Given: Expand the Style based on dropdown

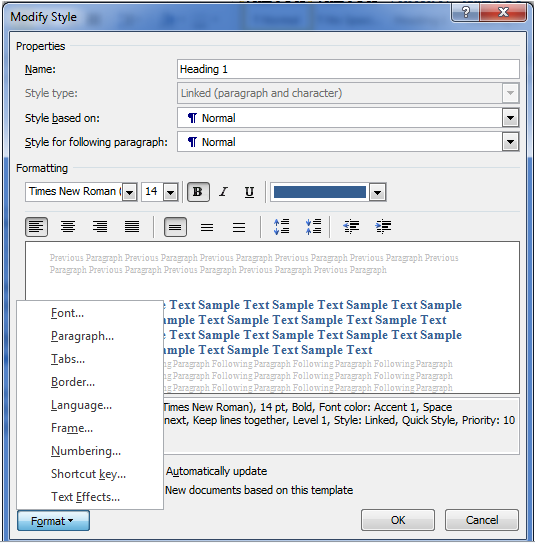Looking at the screenshot, I should tap(510, 118).
